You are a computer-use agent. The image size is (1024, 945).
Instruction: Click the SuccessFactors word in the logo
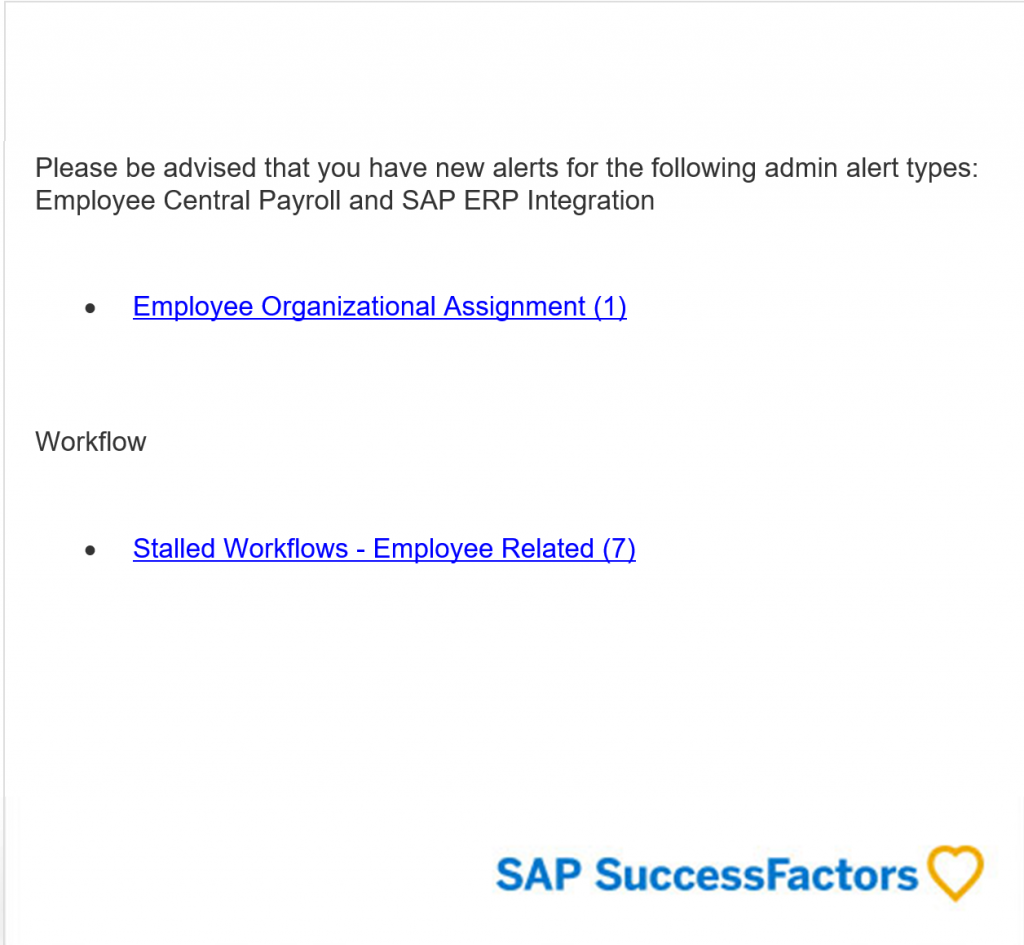coord(756,874)
